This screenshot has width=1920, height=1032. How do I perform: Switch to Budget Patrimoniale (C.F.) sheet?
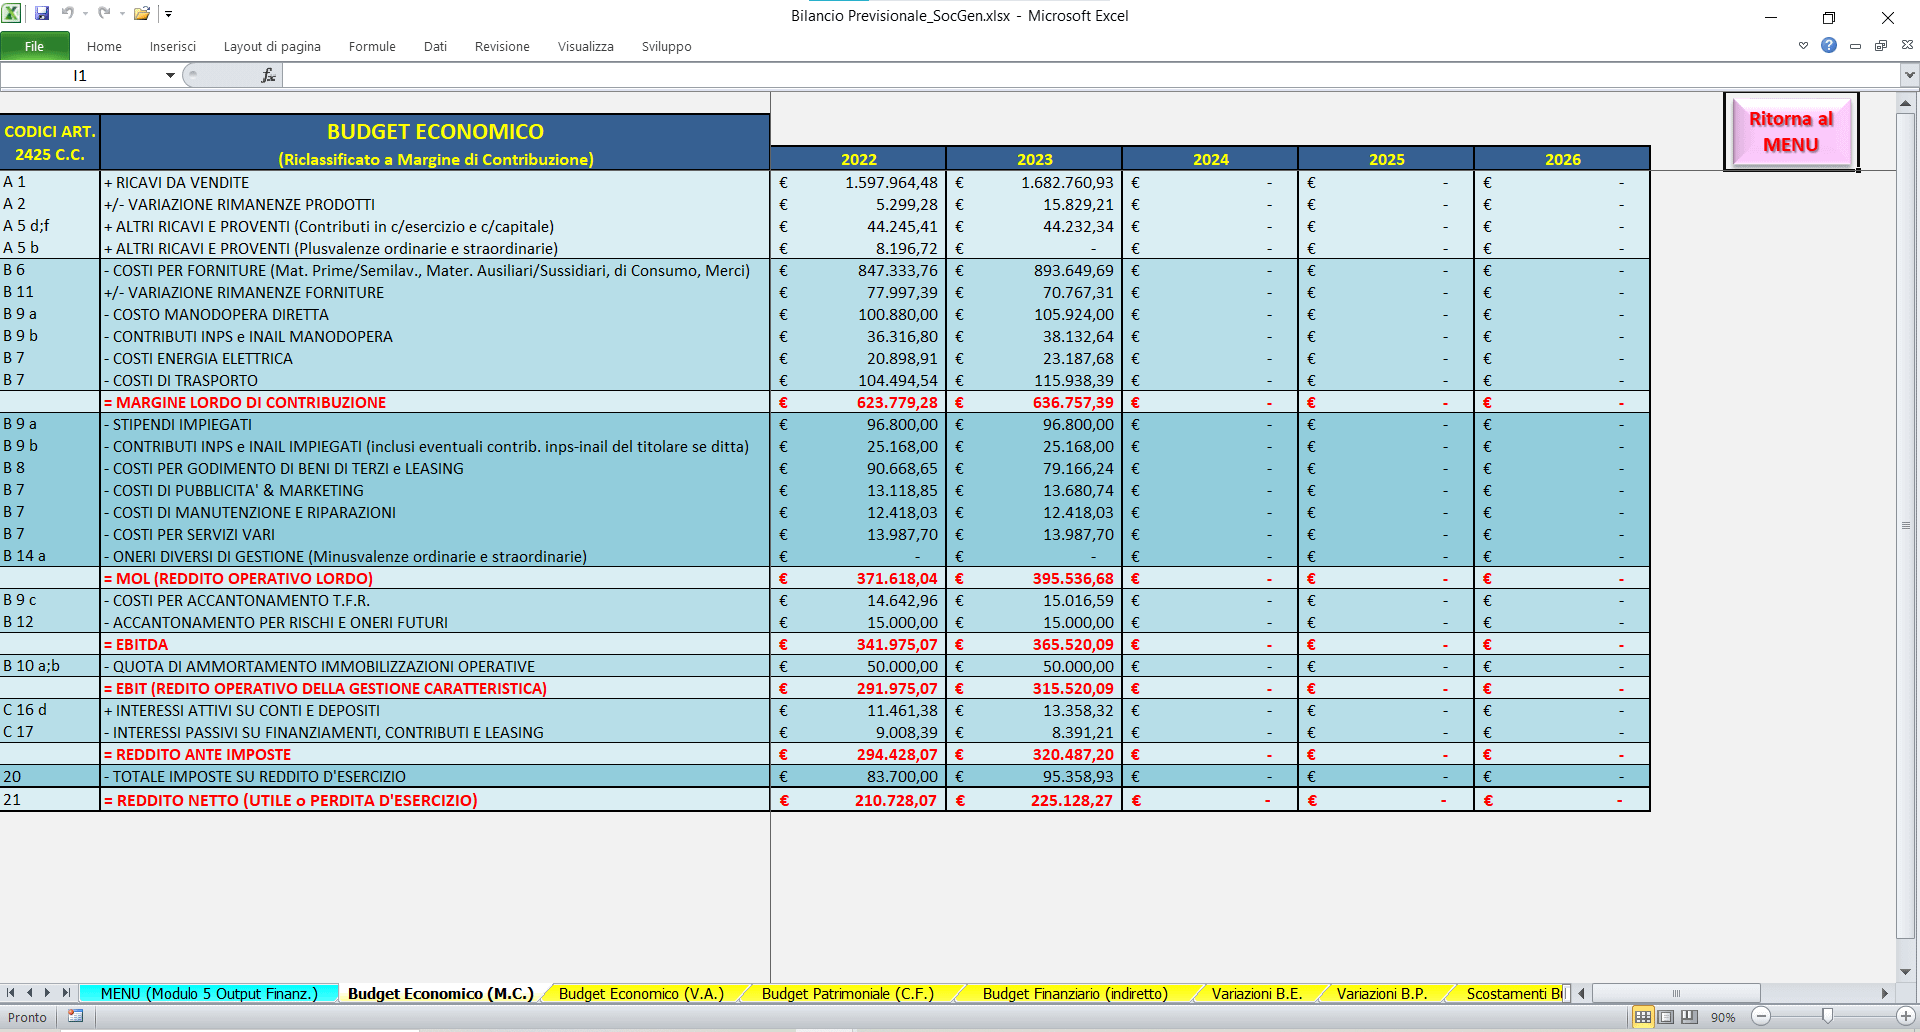[848, 993]
